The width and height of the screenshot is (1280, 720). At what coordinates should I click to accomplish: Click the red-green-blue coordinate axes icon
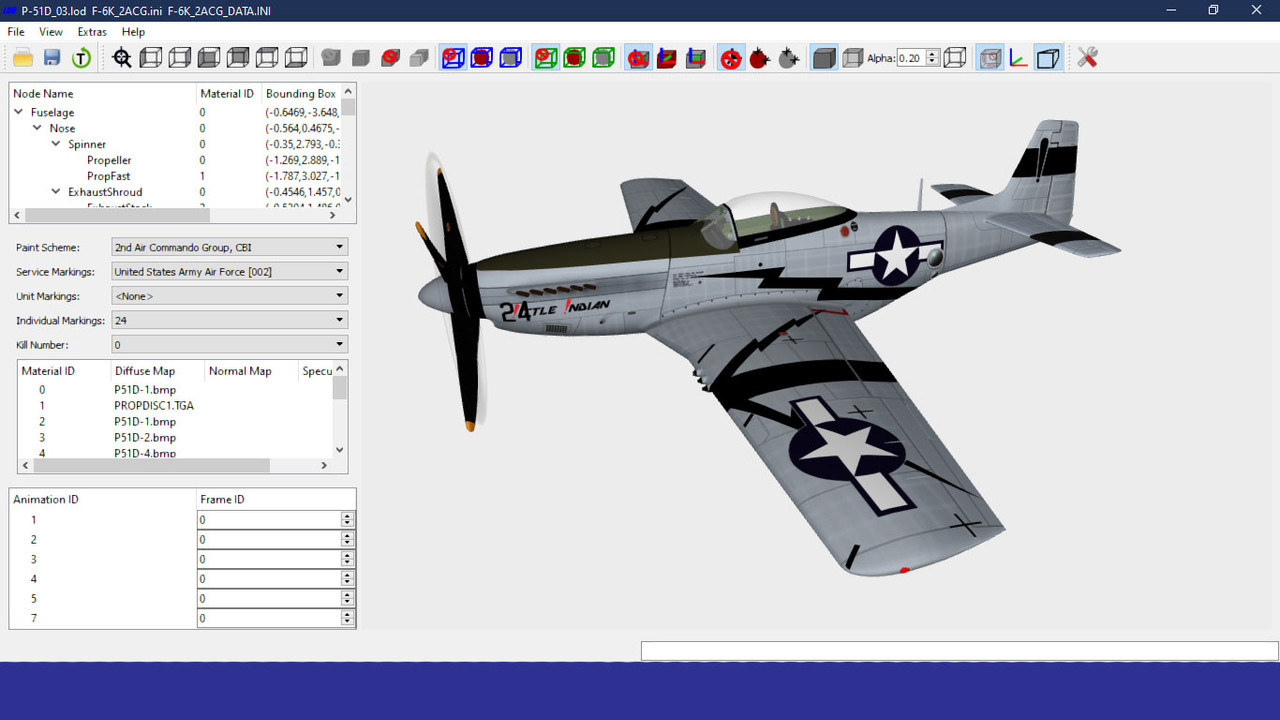tap(1018, 58)
